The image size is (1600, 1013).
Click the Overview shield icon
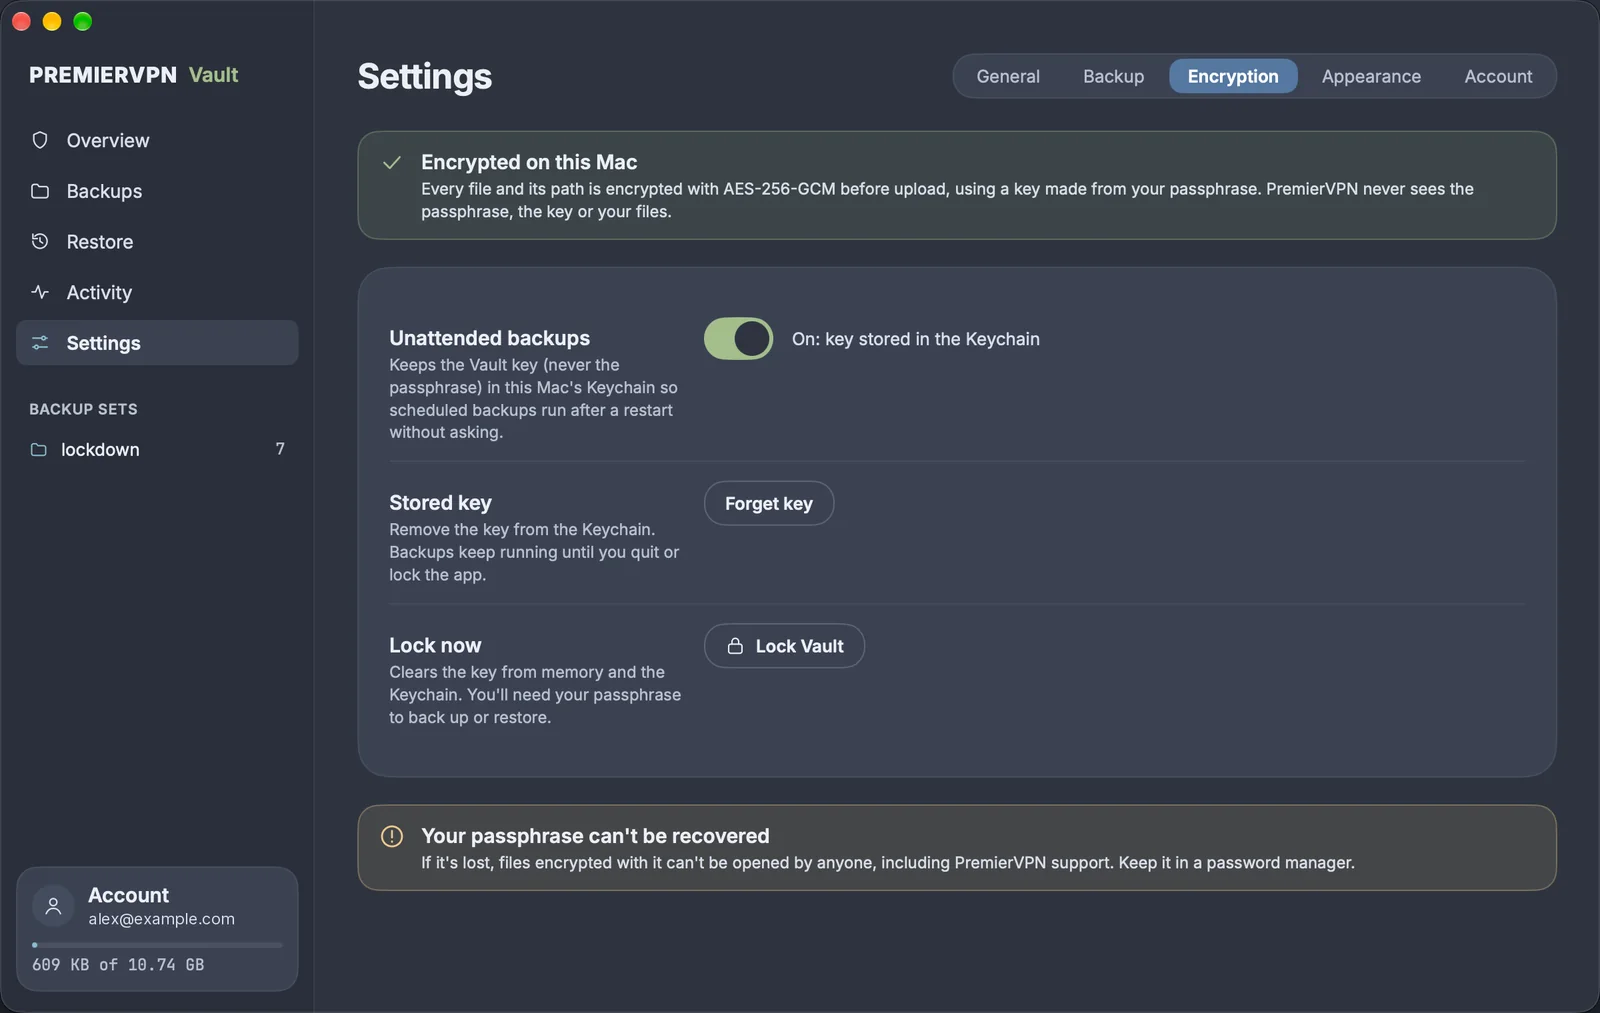pyautogui.click(x=40, y=140)
